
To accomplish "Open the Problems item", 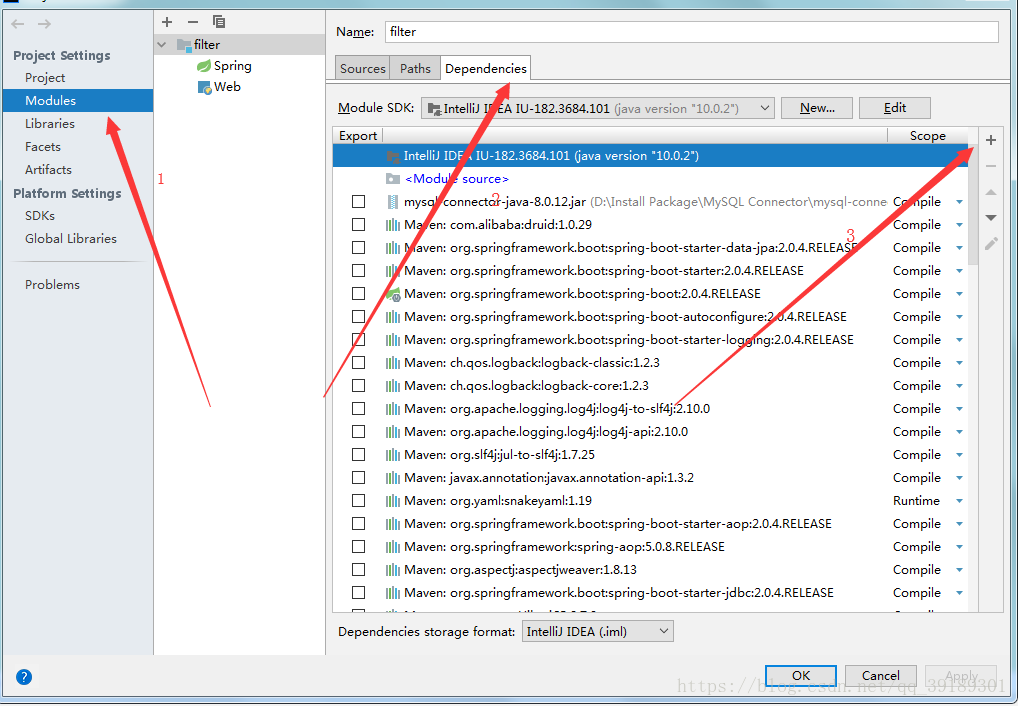I will (x=52, y=284).
